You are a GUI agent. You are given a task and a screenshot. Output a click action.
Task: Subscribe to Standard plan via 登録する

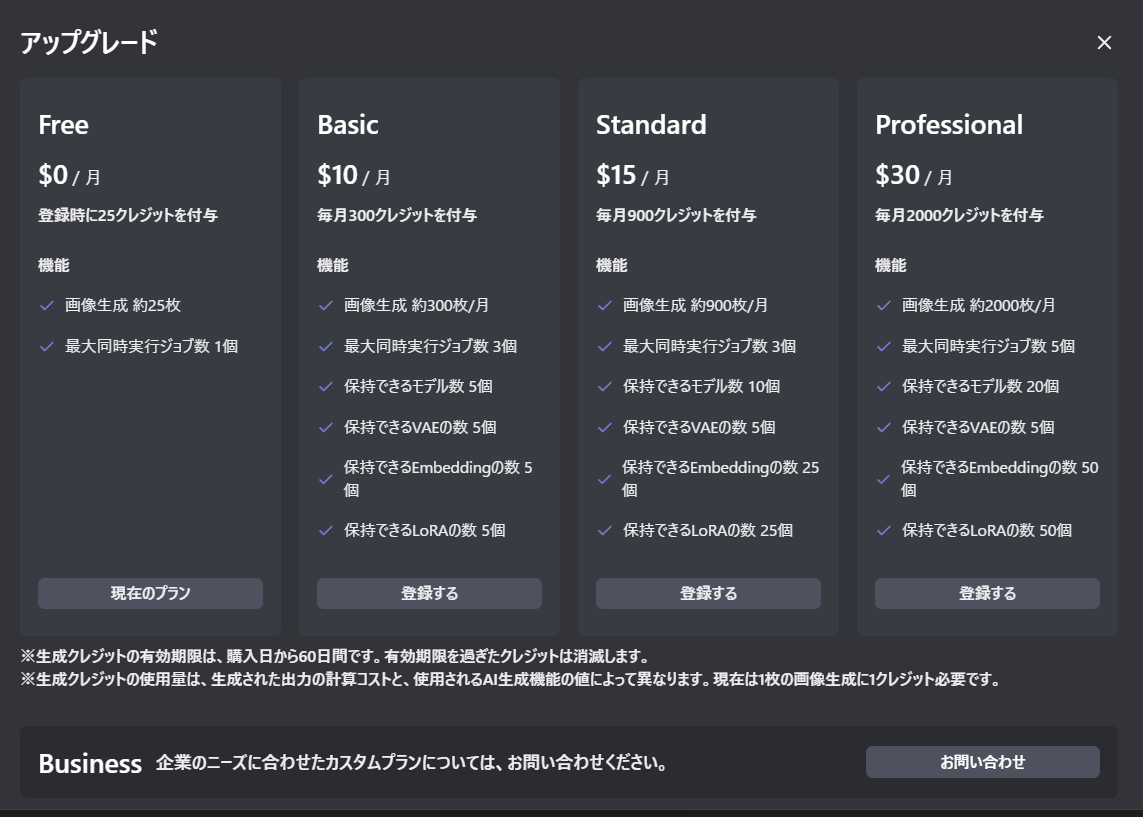point(708,593)
